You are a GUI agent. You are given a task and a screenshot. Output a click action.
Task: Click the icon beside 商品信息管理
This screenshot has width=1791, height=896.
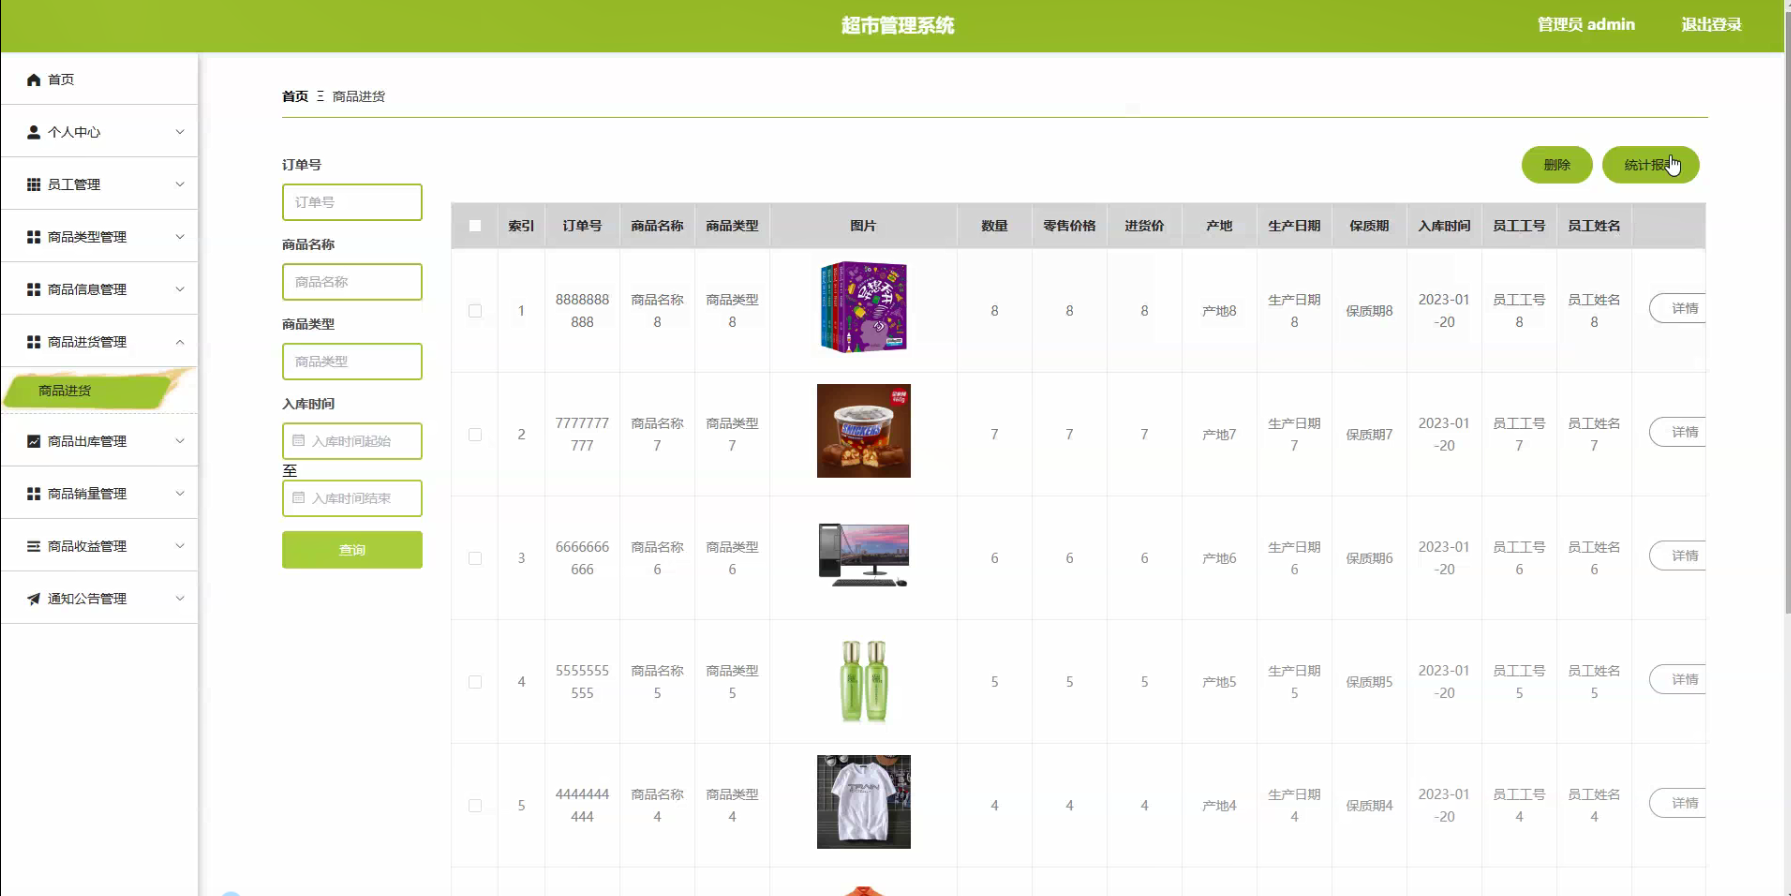33,289
